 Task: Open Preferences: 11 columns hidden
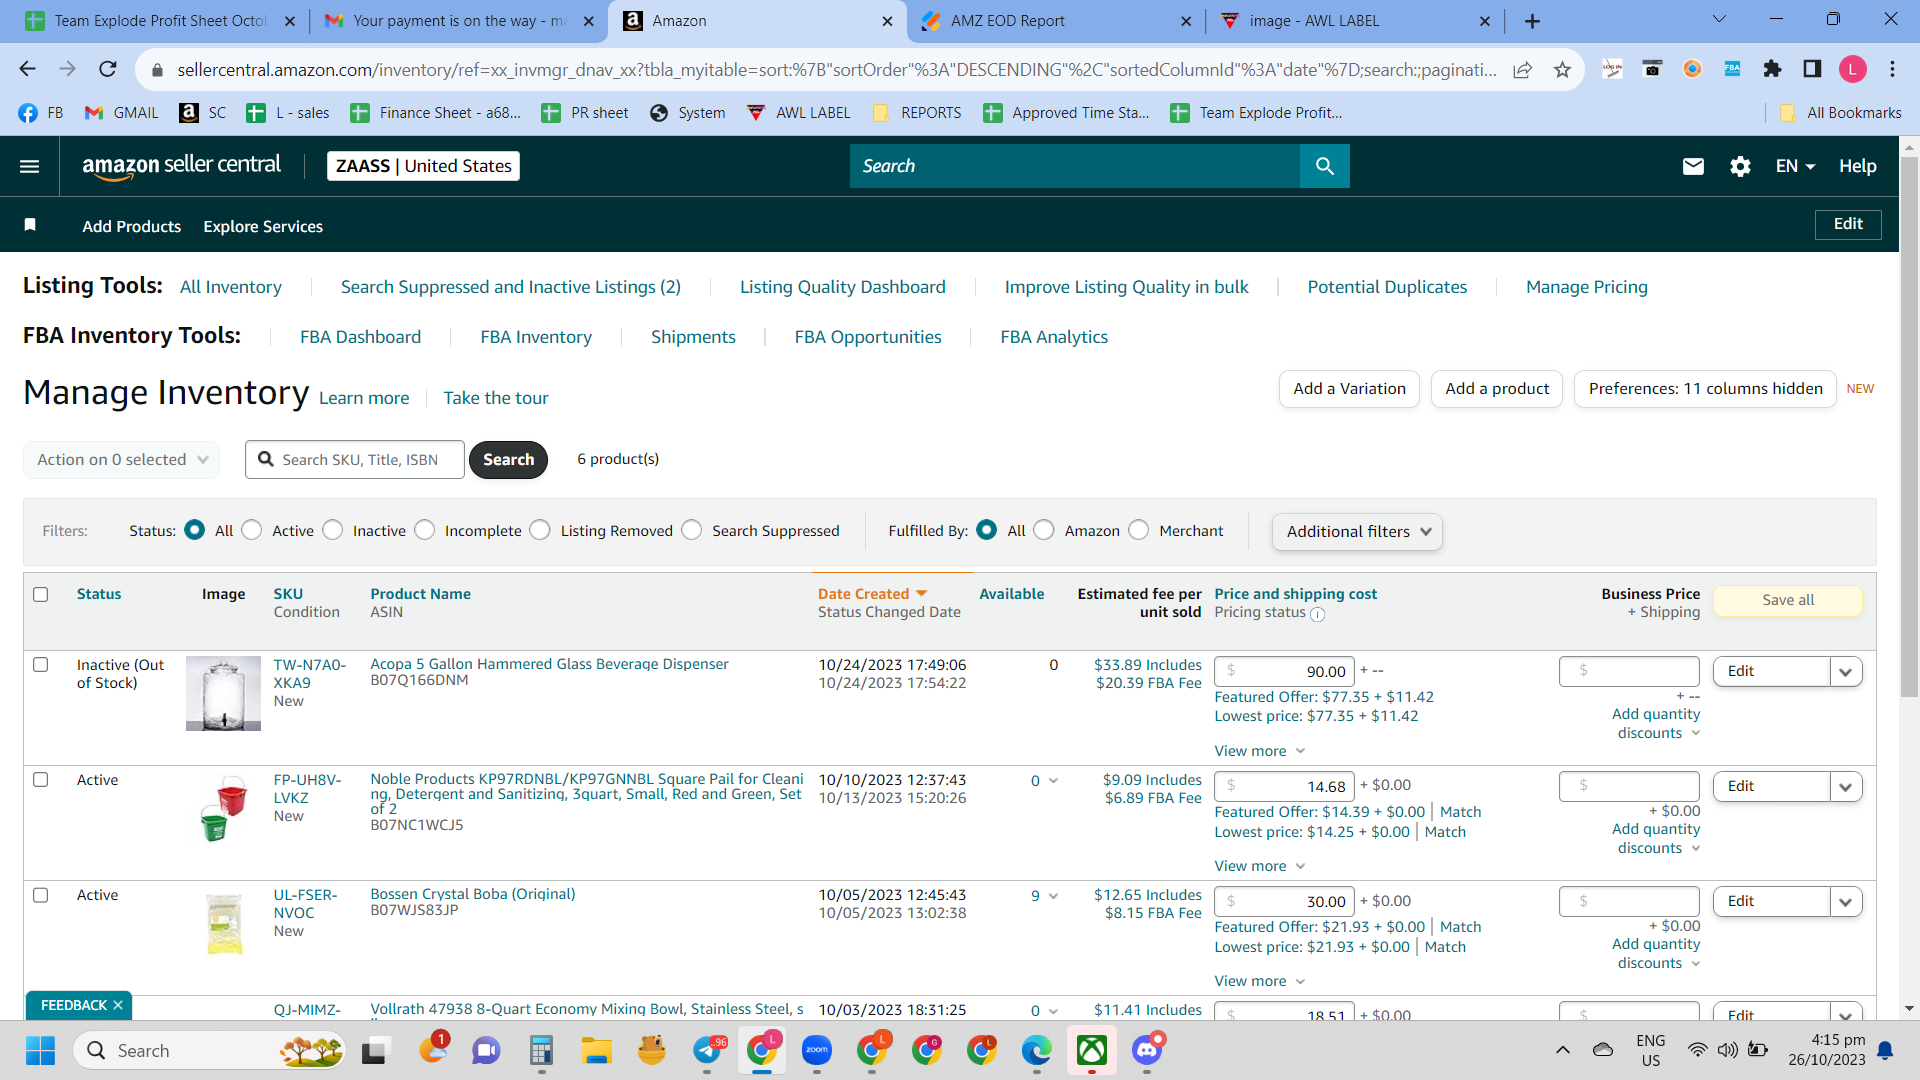tap(1705, 389)
